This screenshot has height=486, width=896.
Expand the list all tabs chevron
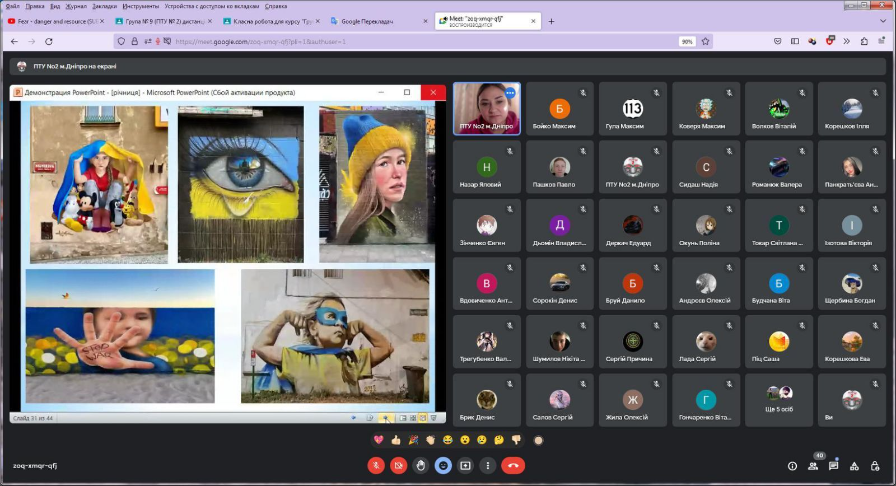click(883, 21)
